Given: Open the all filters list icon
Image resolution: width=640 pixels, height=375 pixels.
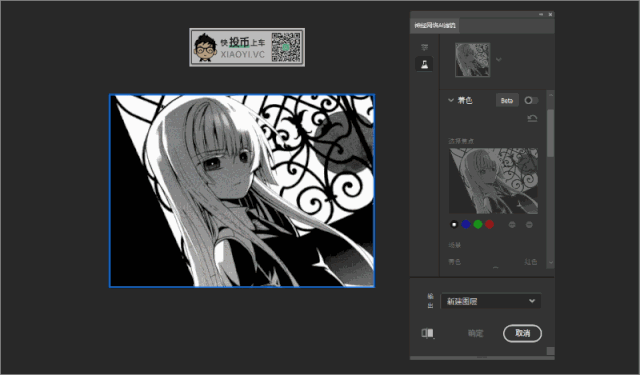Looking at the screenshot, I should pyautogui.click(x=424, y=47).
